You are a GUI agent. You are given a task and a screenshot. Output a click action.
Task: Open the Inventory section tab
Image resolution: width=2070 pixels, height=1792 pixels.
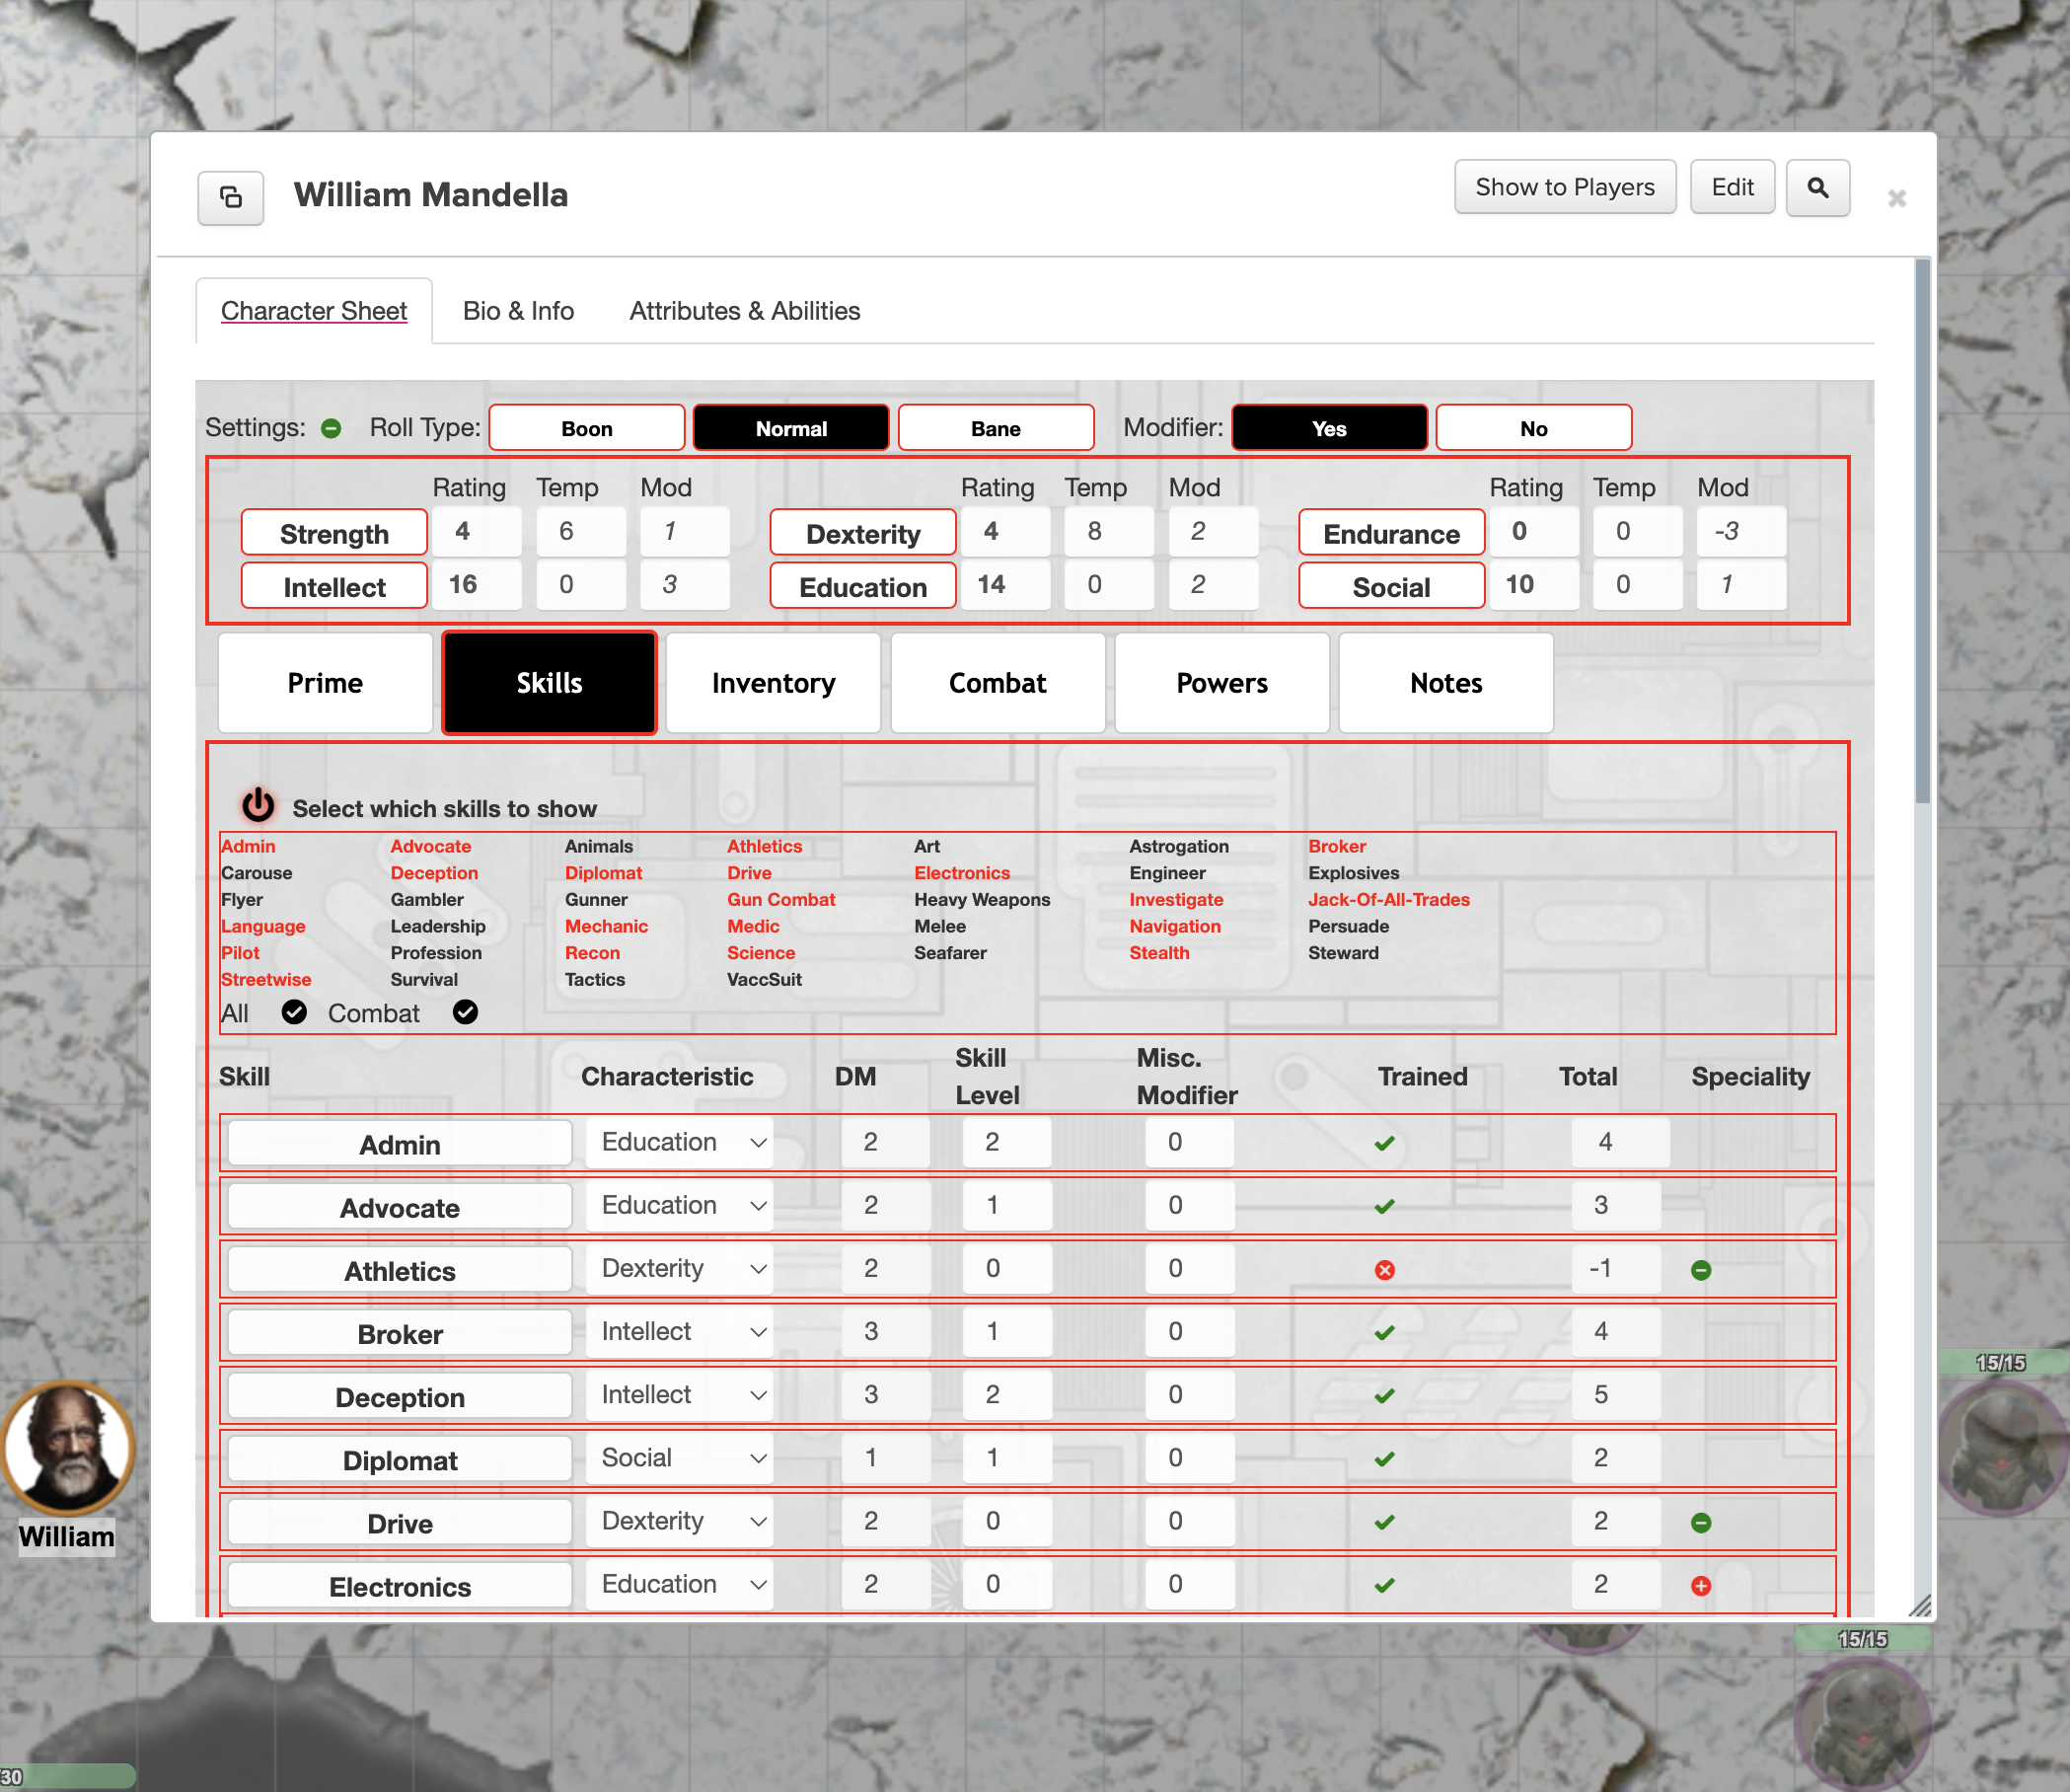click(x=773, y=683)
